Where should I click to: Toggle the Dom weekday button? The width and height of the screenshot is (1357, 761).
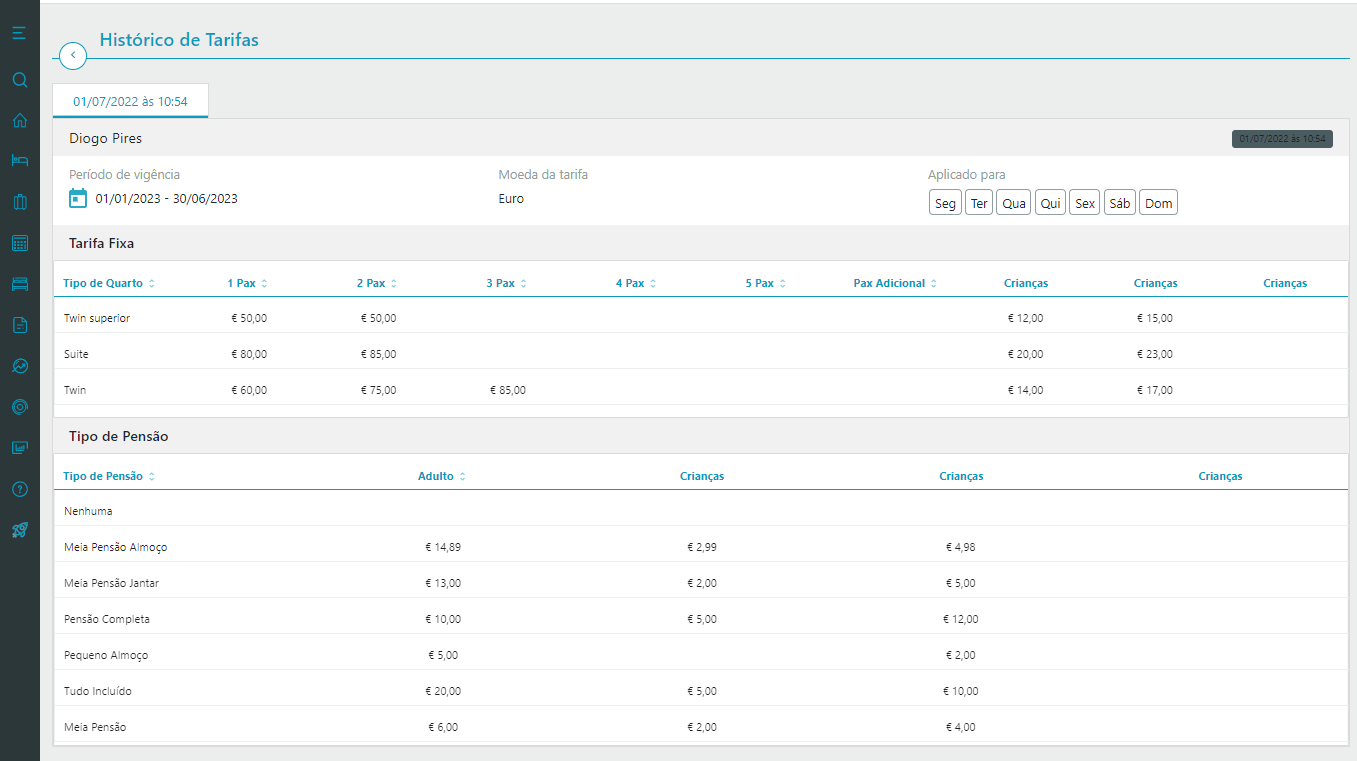tap(1158, 203)
